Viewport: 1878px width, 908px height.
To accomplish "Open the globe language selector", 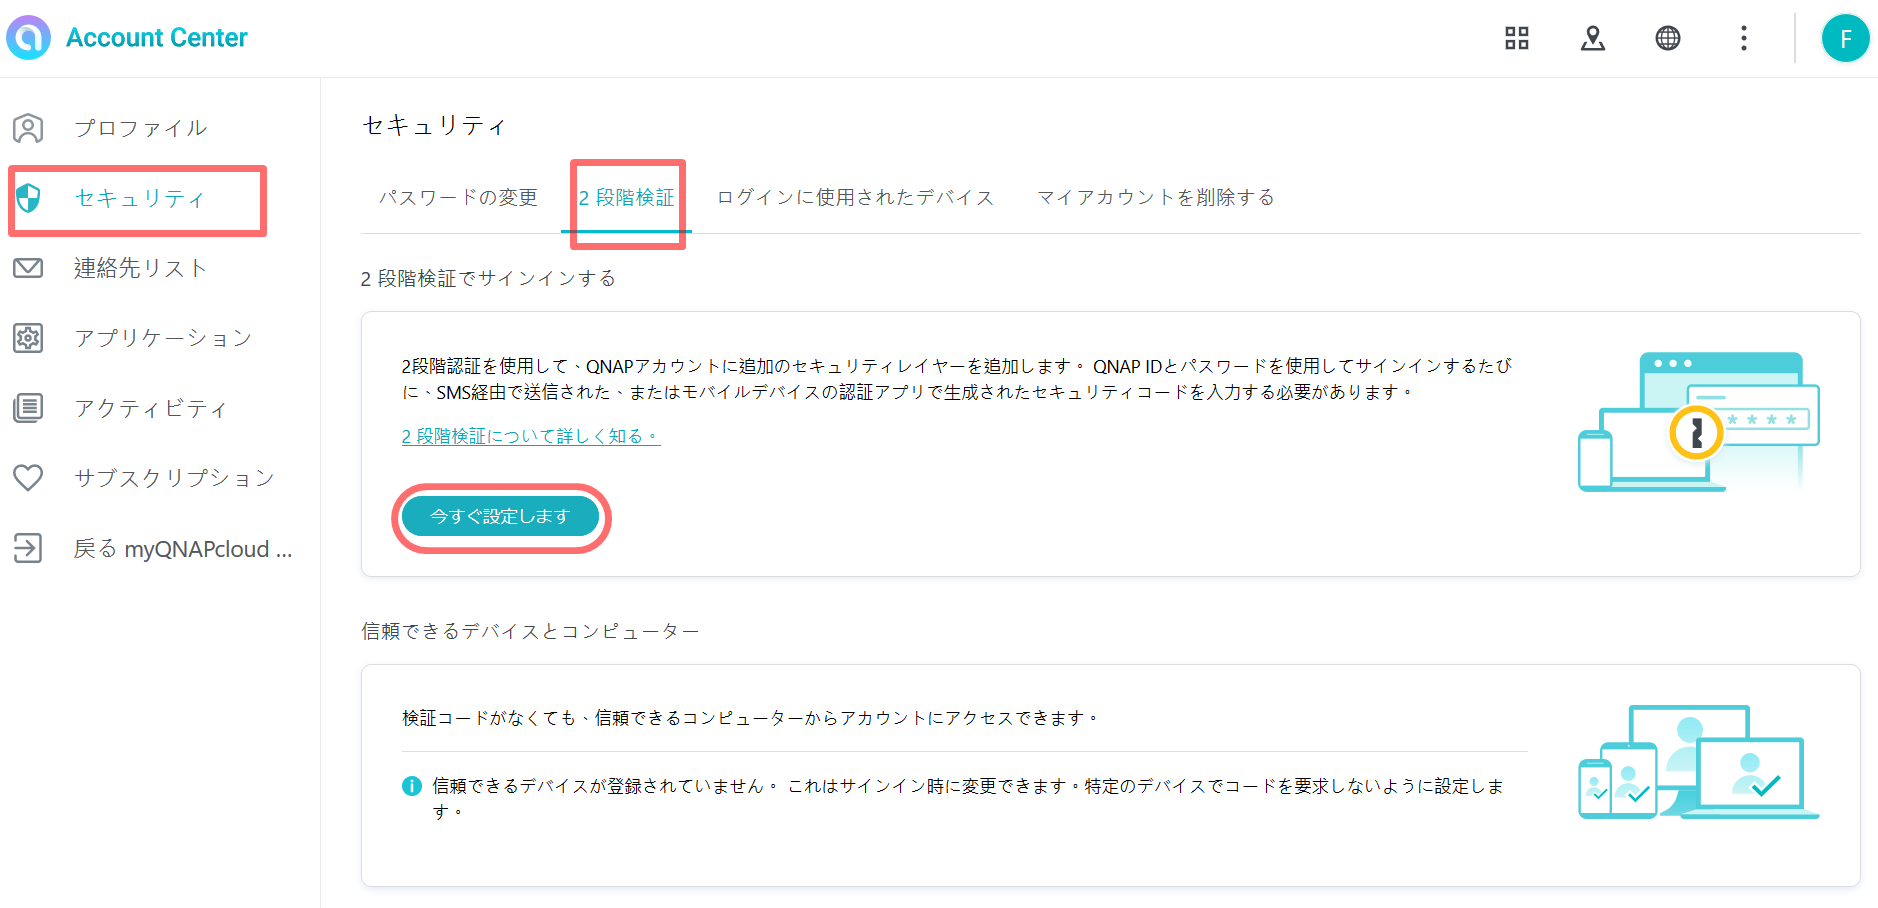I will click(x=1667, y=38).
